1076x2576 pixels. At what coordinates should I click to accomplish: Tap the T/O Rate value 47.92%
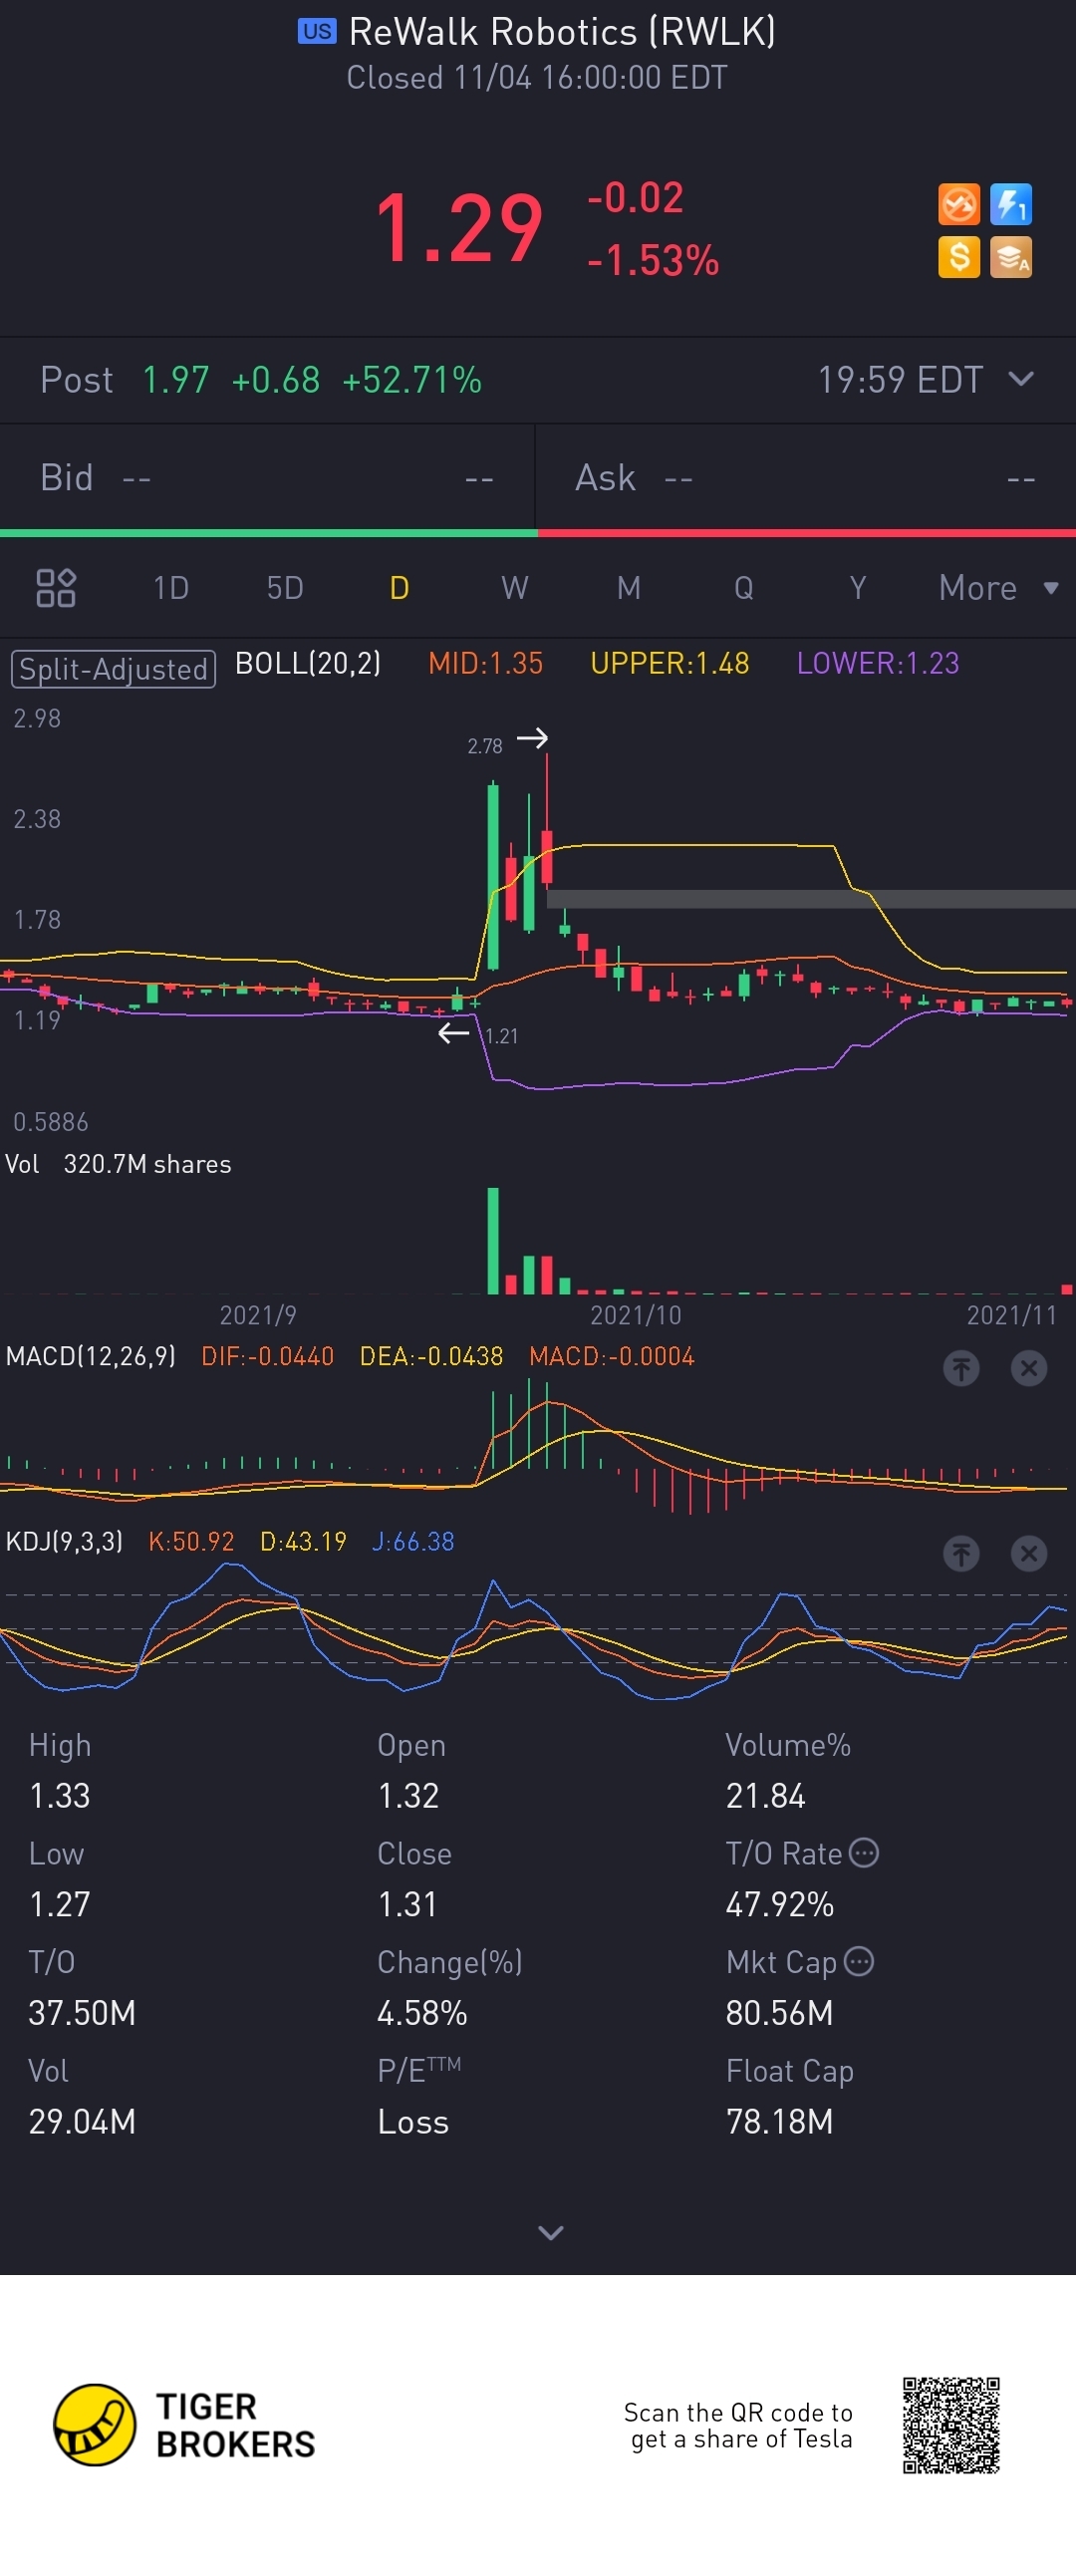[x=780, y=1904]
